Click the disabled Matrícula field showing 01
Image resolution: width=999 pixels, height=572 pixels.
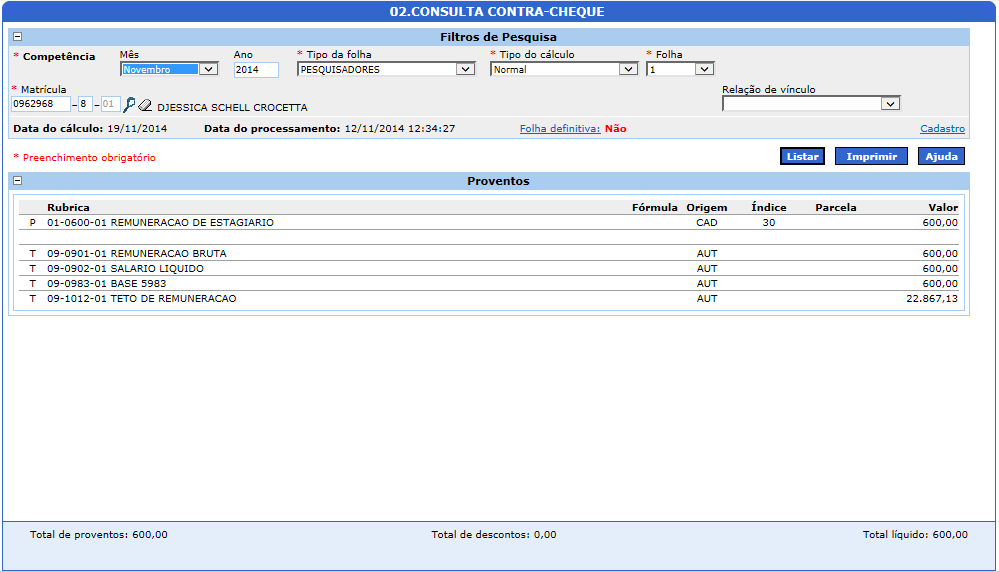[x=109, y=104]
